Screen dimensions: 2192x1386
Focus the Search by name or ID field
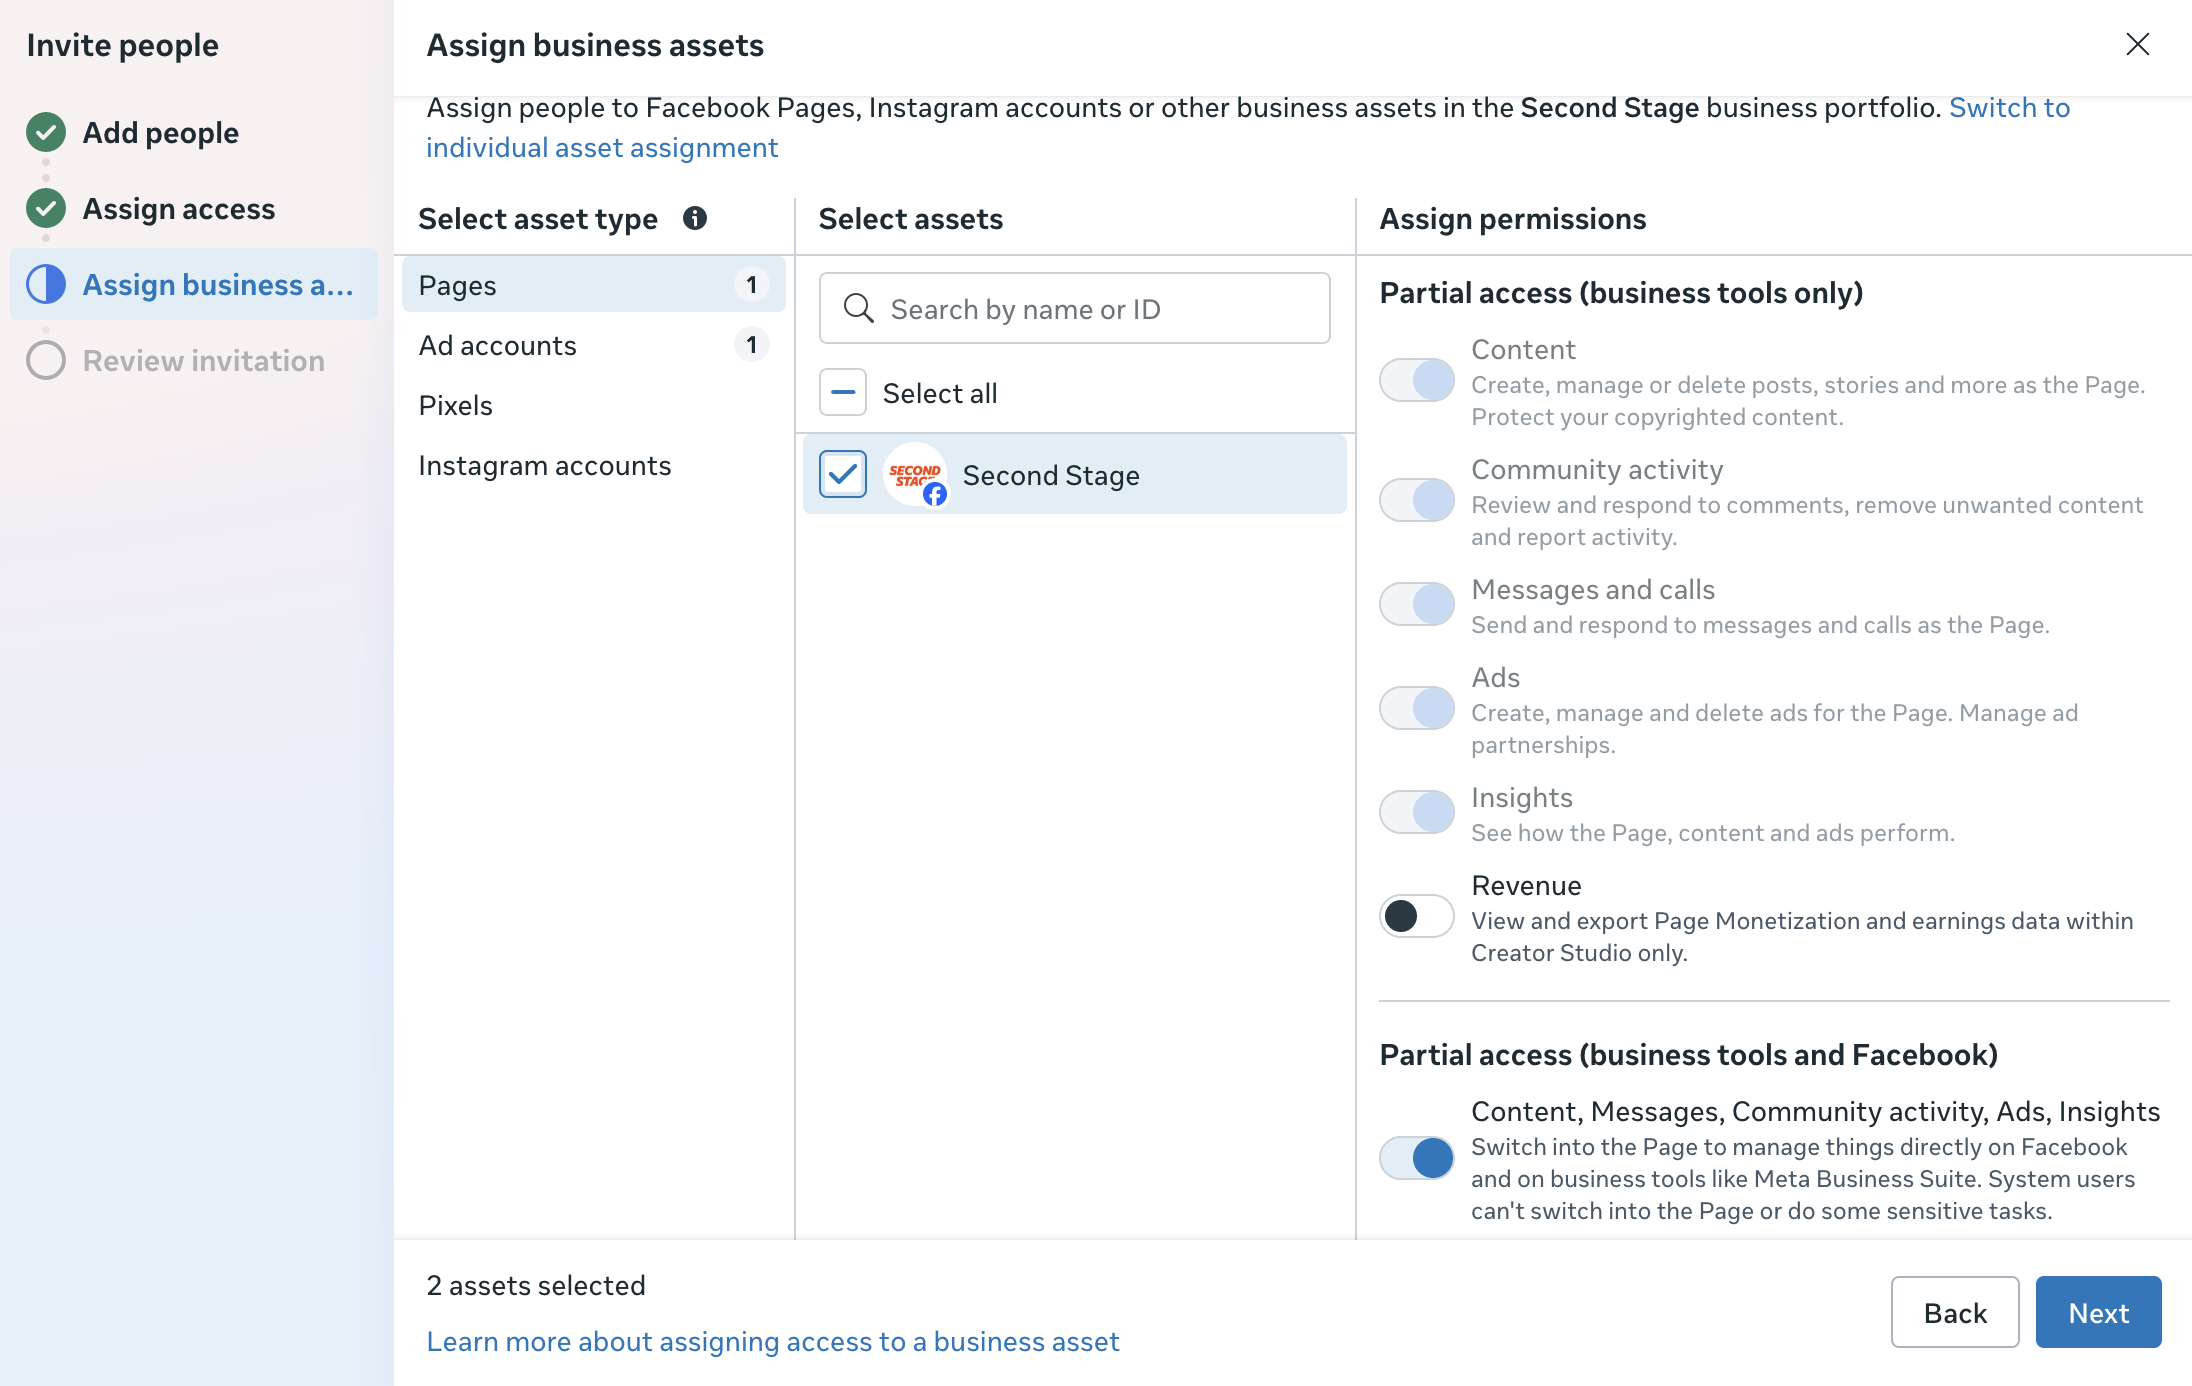[x=1074, y=308]
